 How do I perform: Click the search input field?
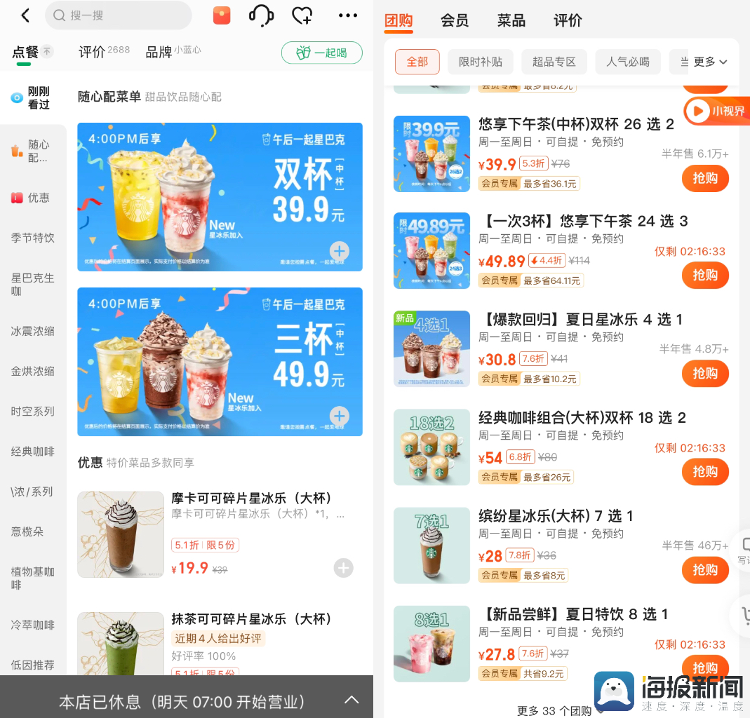(x=119, y=15)
